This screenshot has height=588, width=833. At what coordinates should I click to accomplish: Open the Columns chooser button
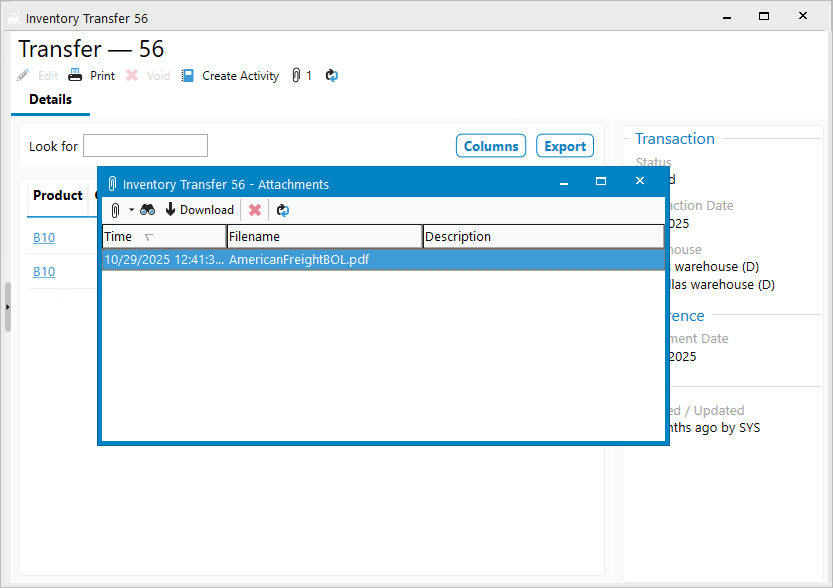pos(491,146)
